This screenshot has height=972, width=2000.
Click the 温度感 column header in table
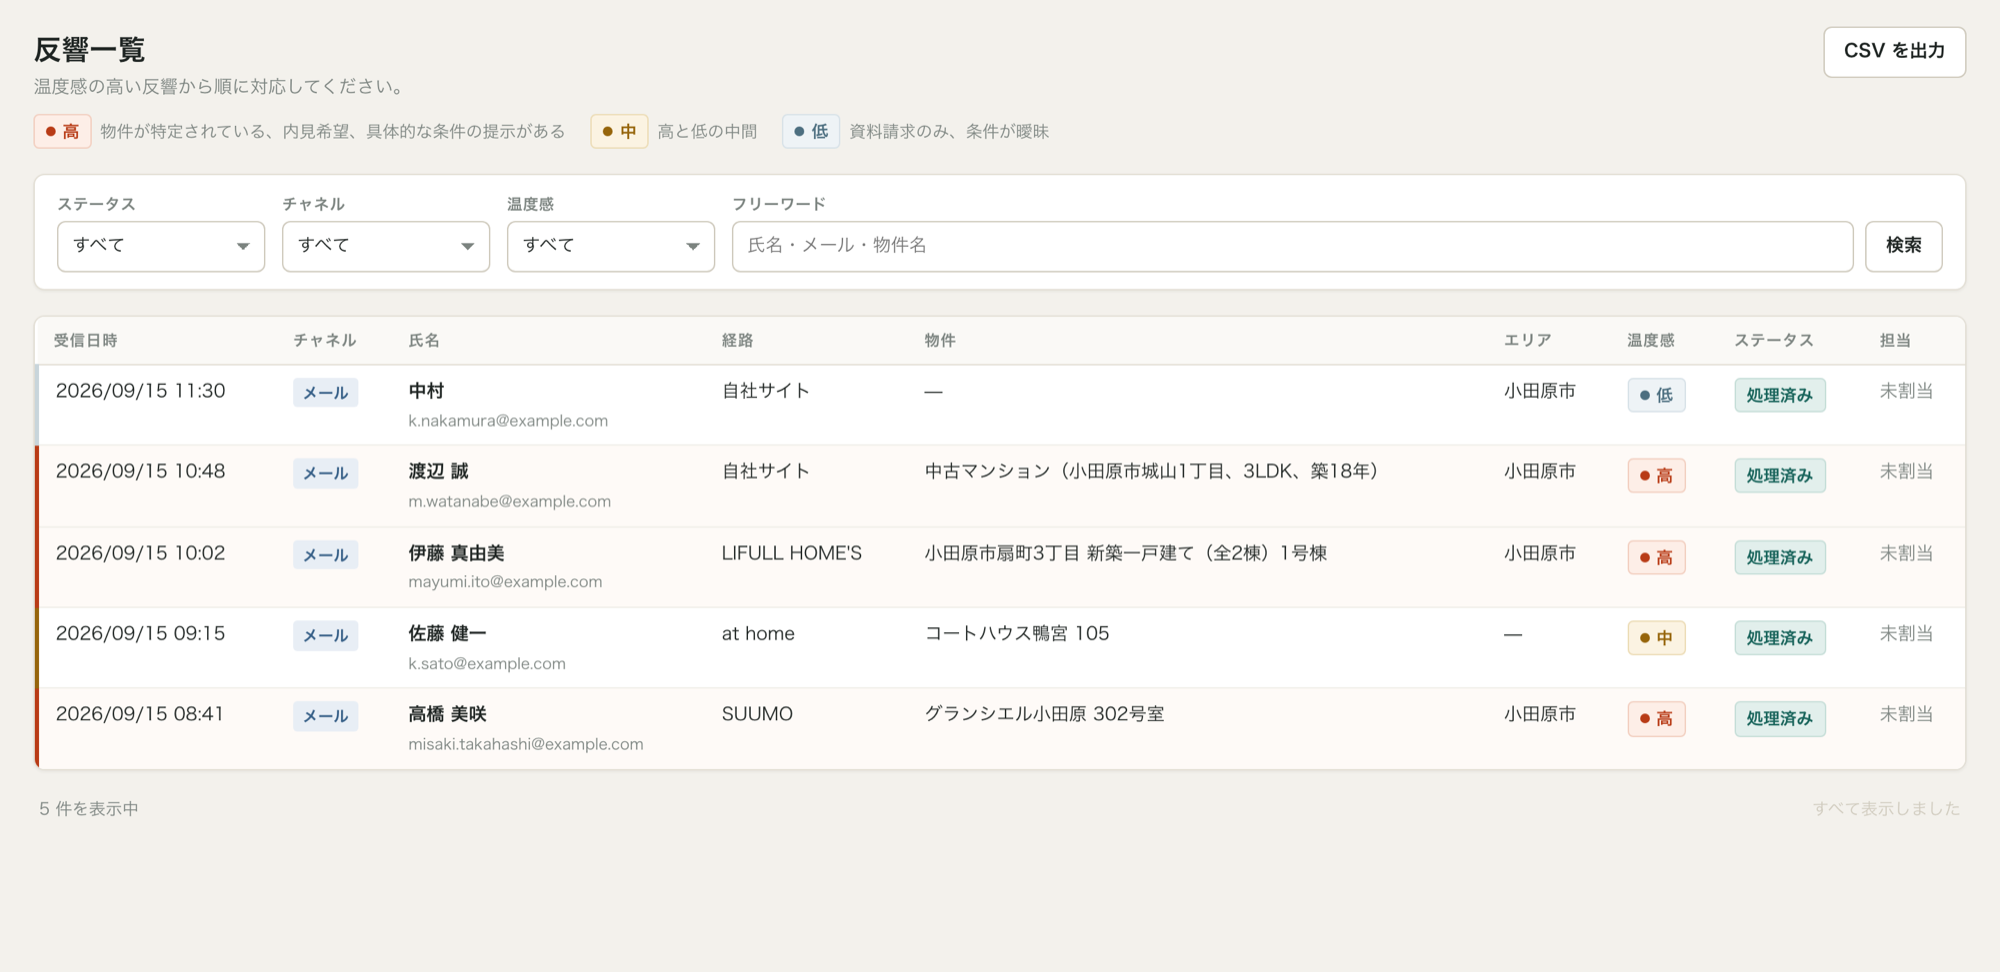point(1651,340)
